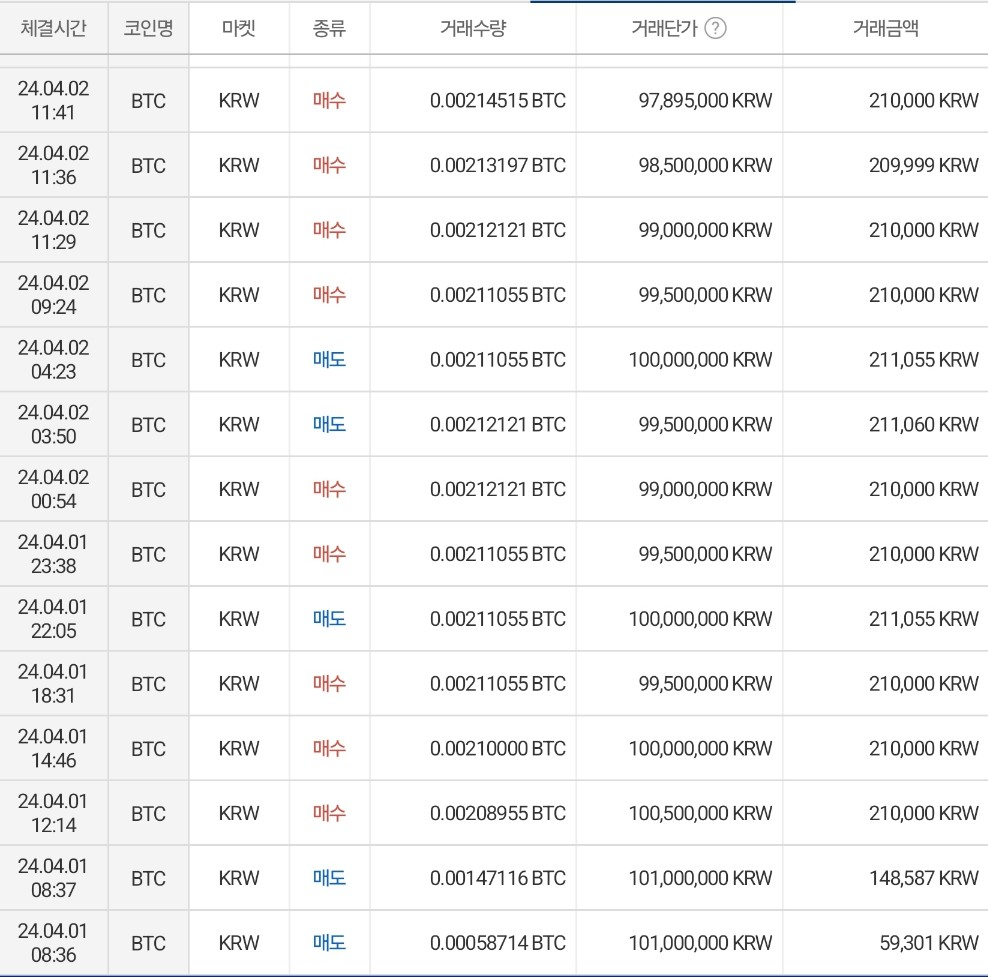Select the time cell 24.04.02 11:29
This screenshot has height=977, width=988.
54,230
